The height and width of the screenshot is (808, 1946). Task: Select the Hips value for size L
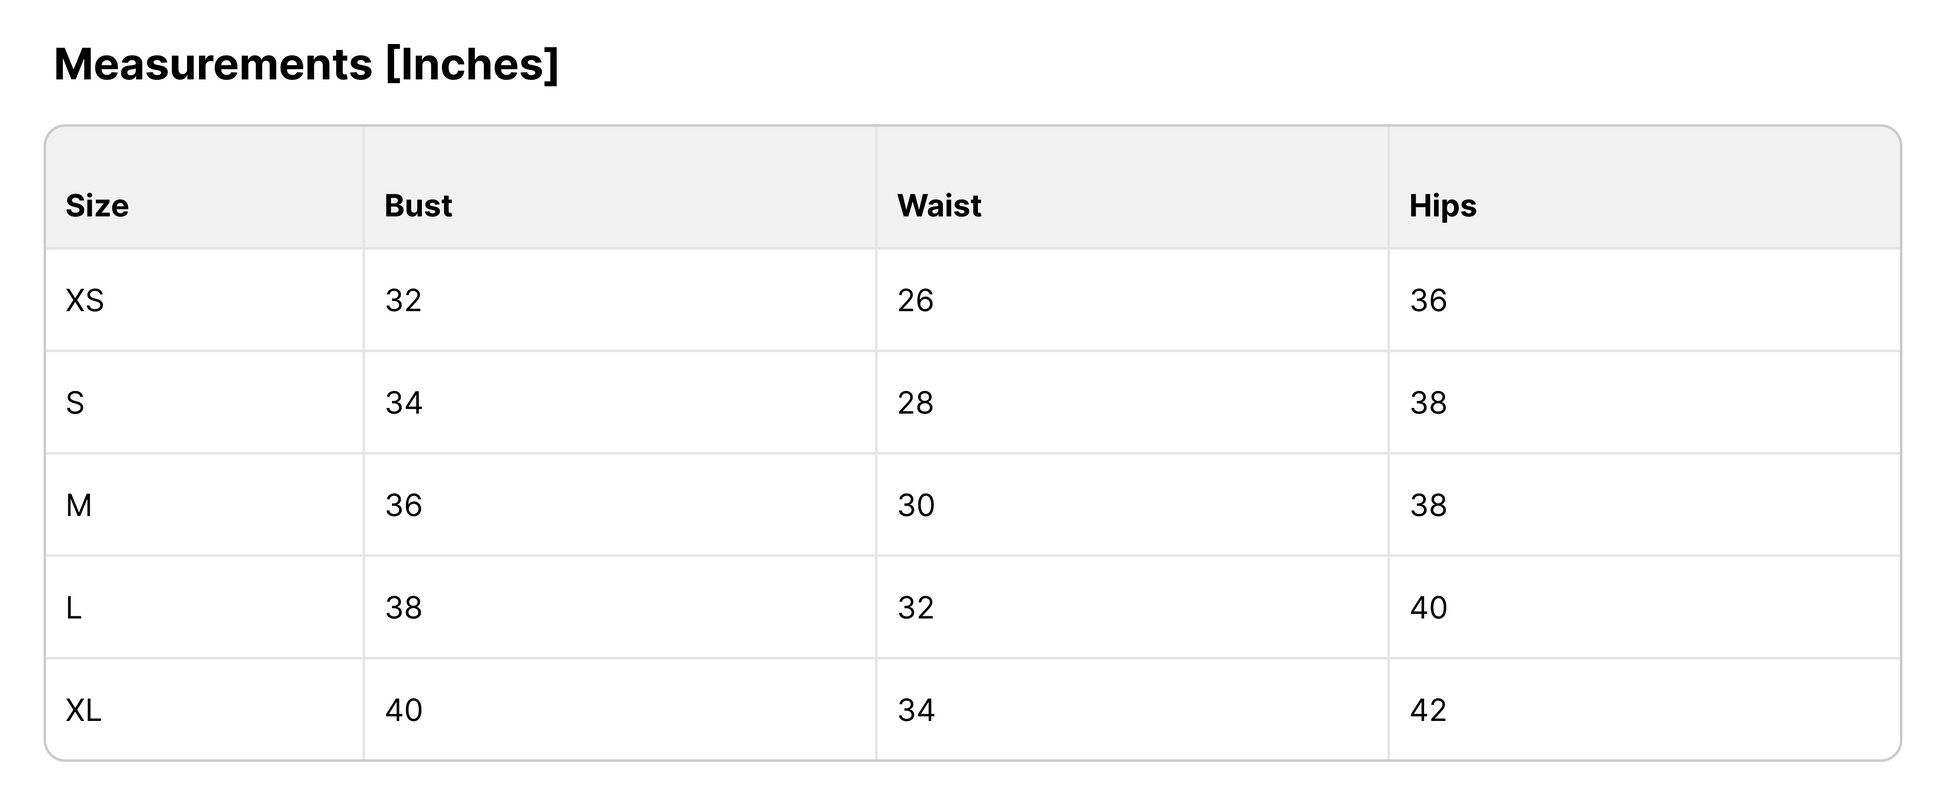tap(1428, 608)
